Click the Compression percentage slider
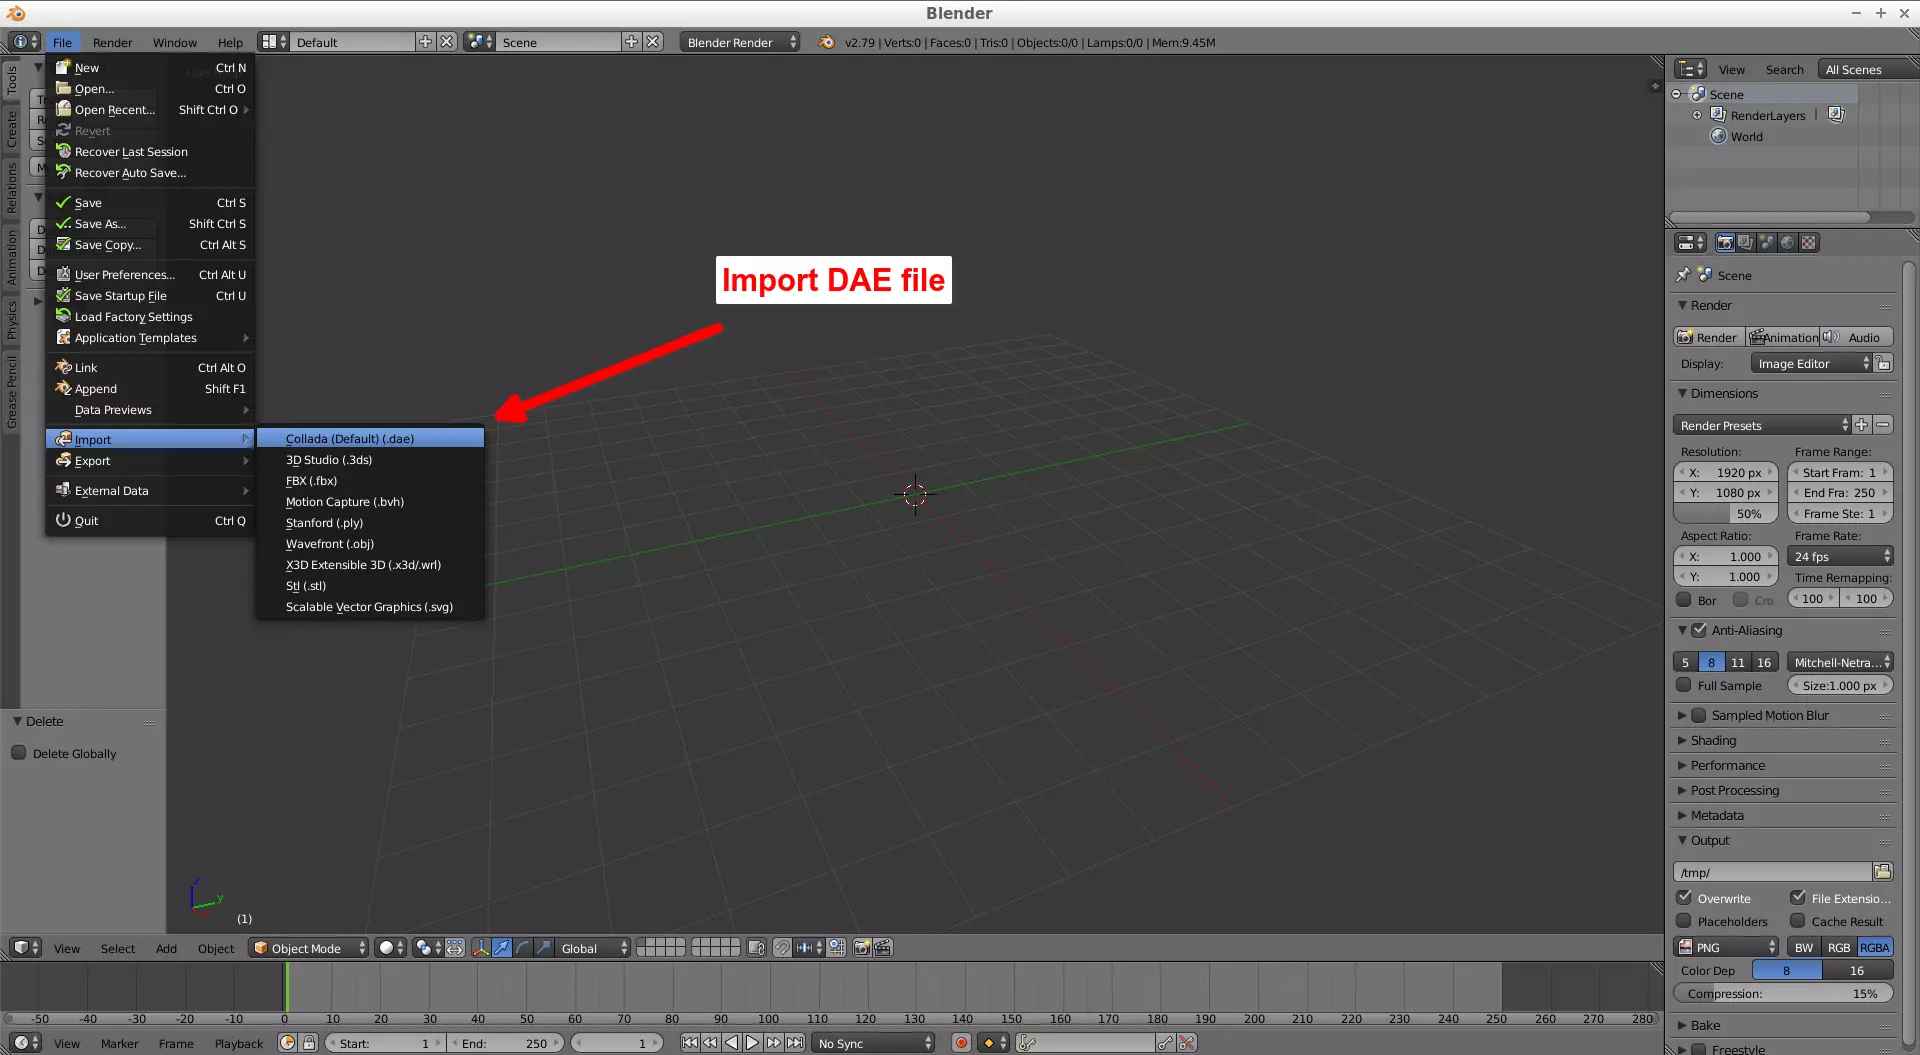 (1783, 993)
